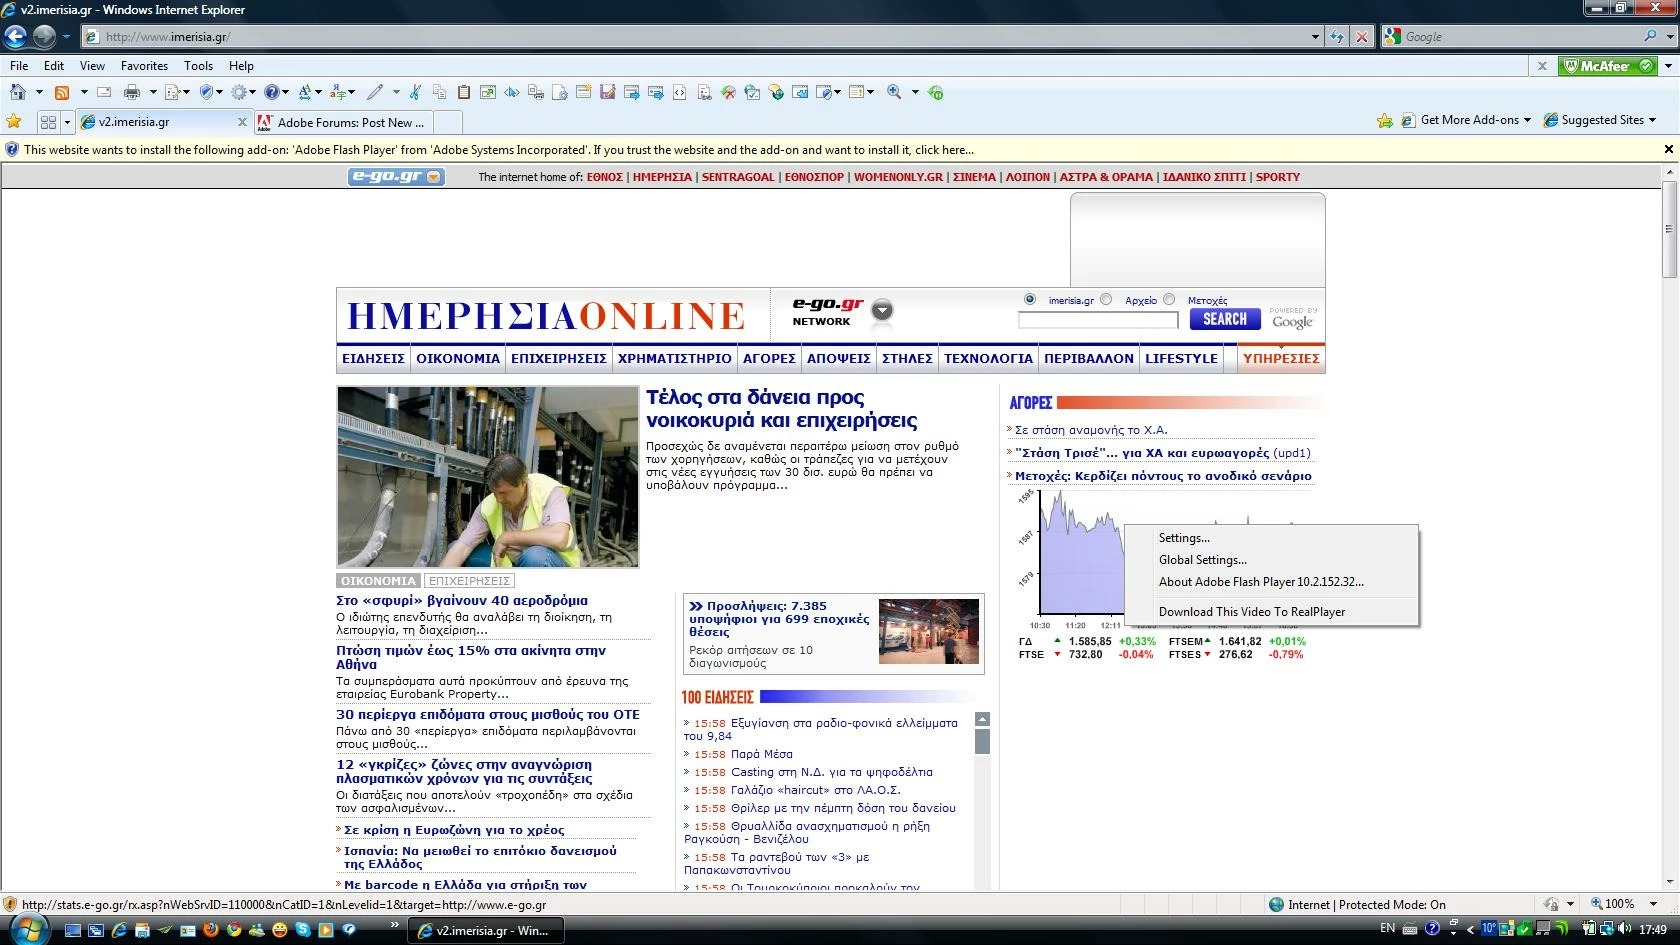Open the ΥΠΗΡΕΣΙΕΣ navigation link

coord(1281,358)
